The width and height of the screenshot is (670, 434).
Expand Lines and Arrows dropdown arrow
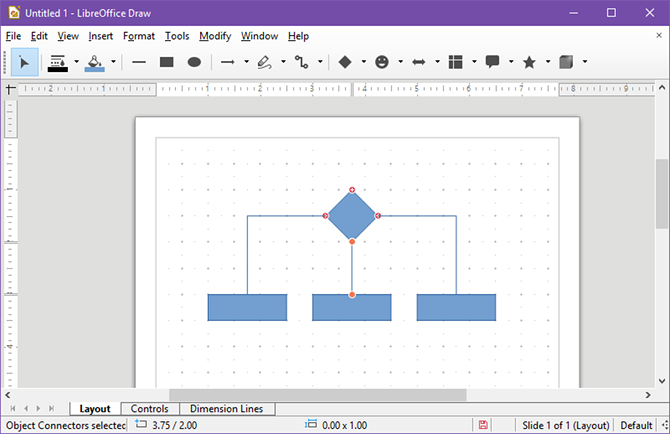(246, 62)
